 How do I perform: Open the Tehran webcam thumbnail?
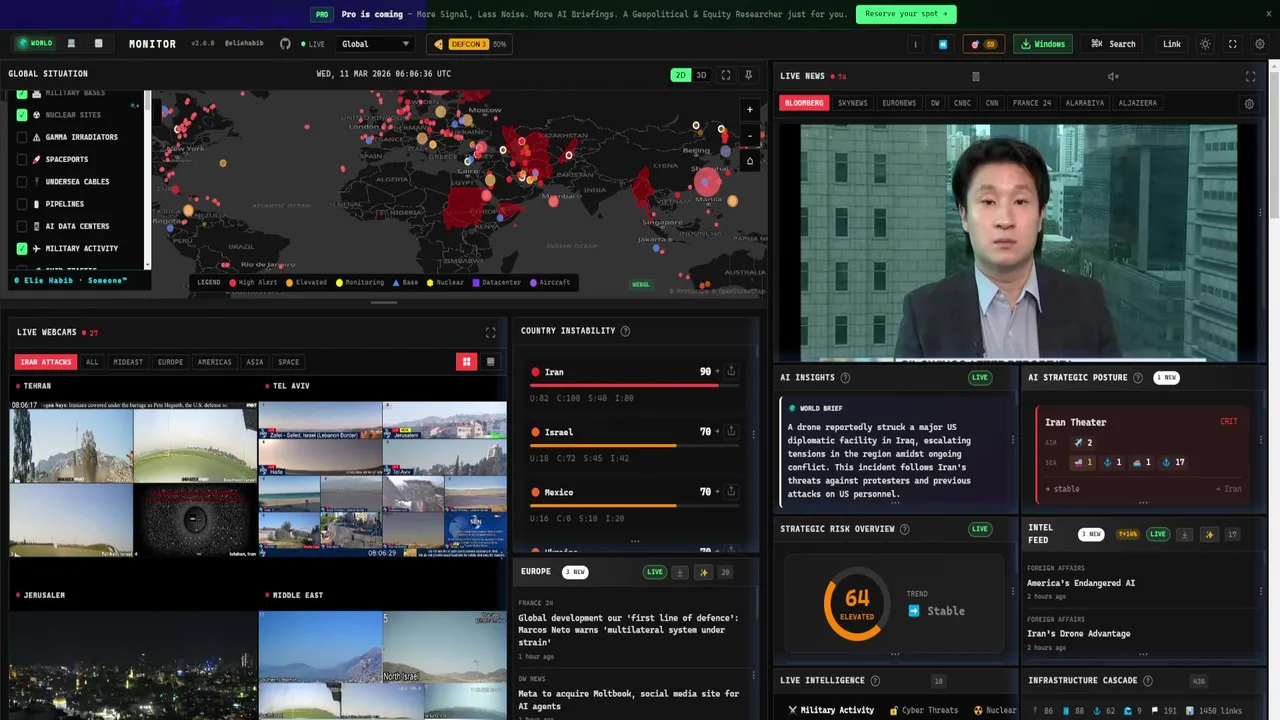[133, 478]
